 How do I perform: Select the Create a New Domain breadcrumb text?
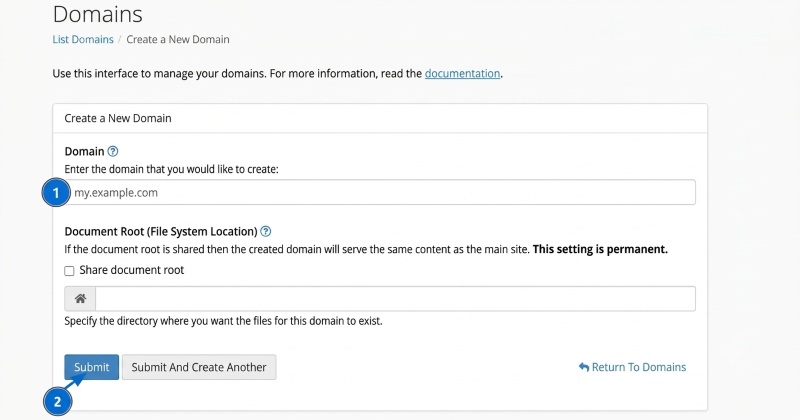[178, 39]
